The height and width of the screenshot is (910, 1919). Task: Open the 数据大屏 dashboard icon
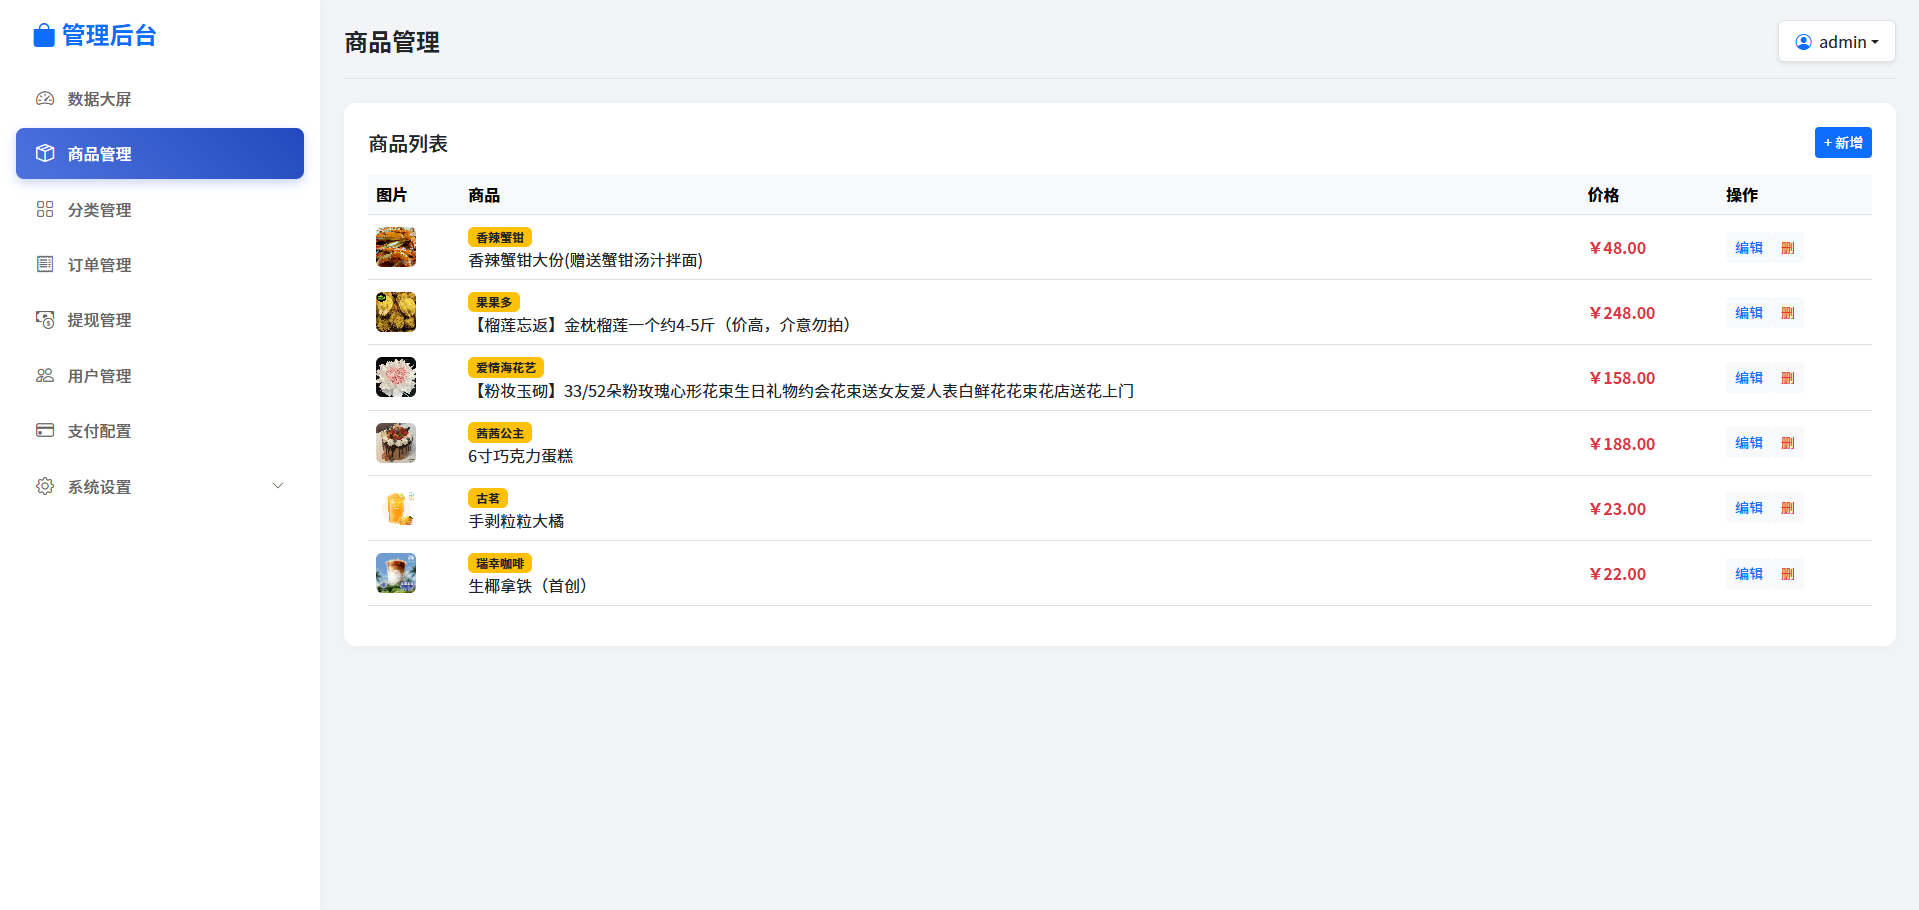pyautogui.click(x=45, y=99)
